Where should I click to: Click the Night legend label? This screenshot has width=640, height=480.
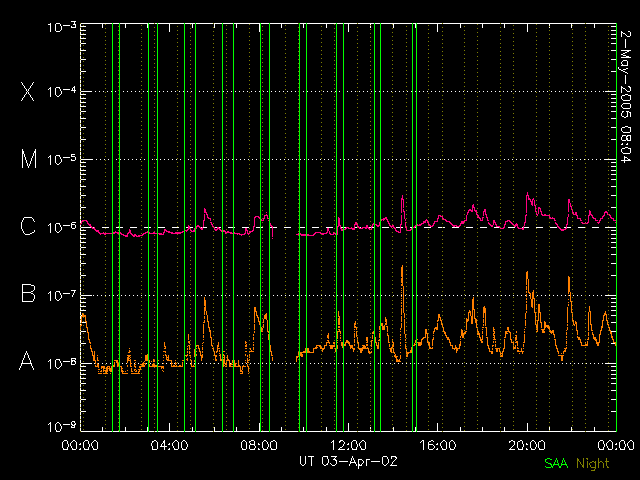593,464
